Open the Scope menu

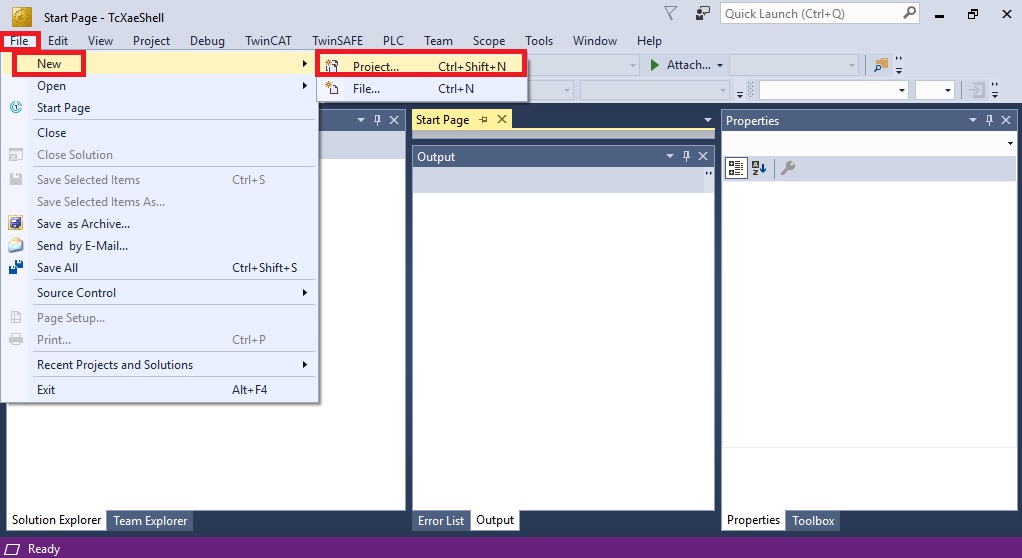(x=489, y=40)
